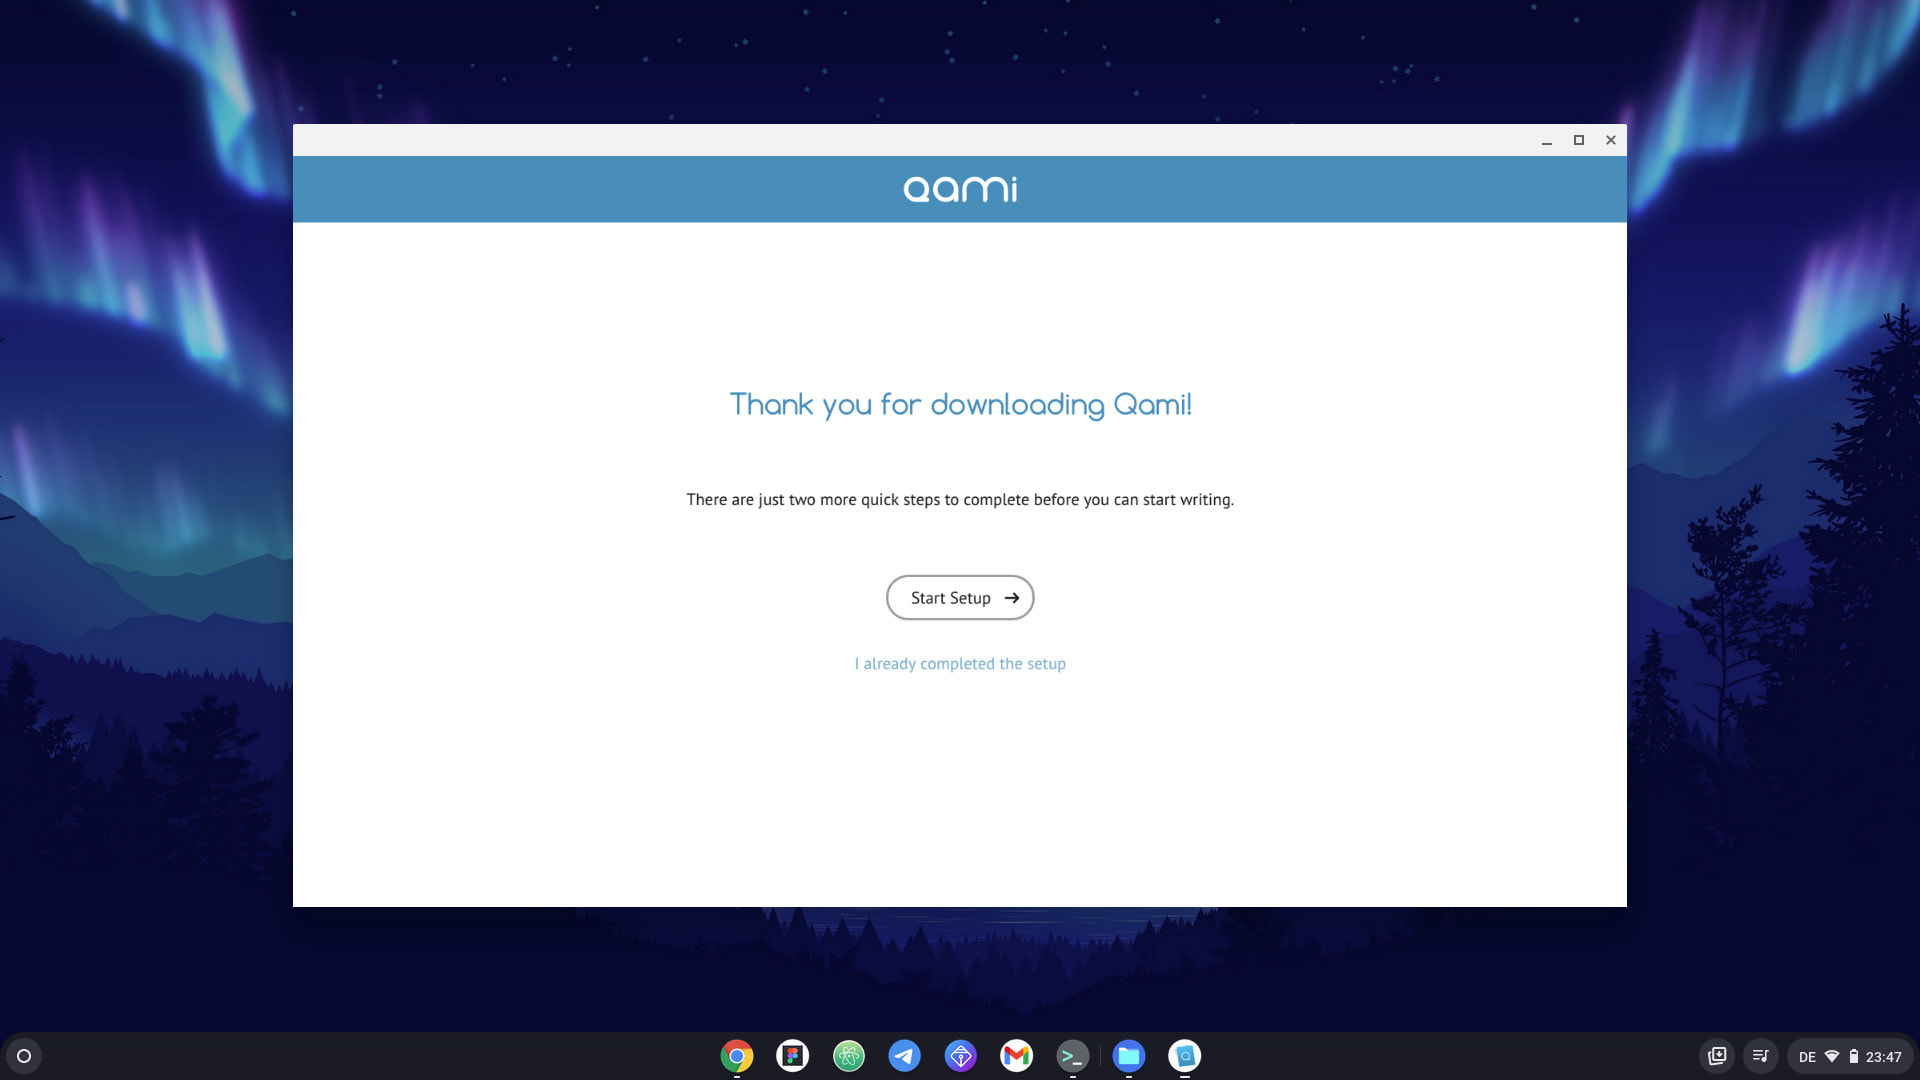Click the Qami logo in the blue header
This screenshot has width=1920, height=1080.
(959, 189)
